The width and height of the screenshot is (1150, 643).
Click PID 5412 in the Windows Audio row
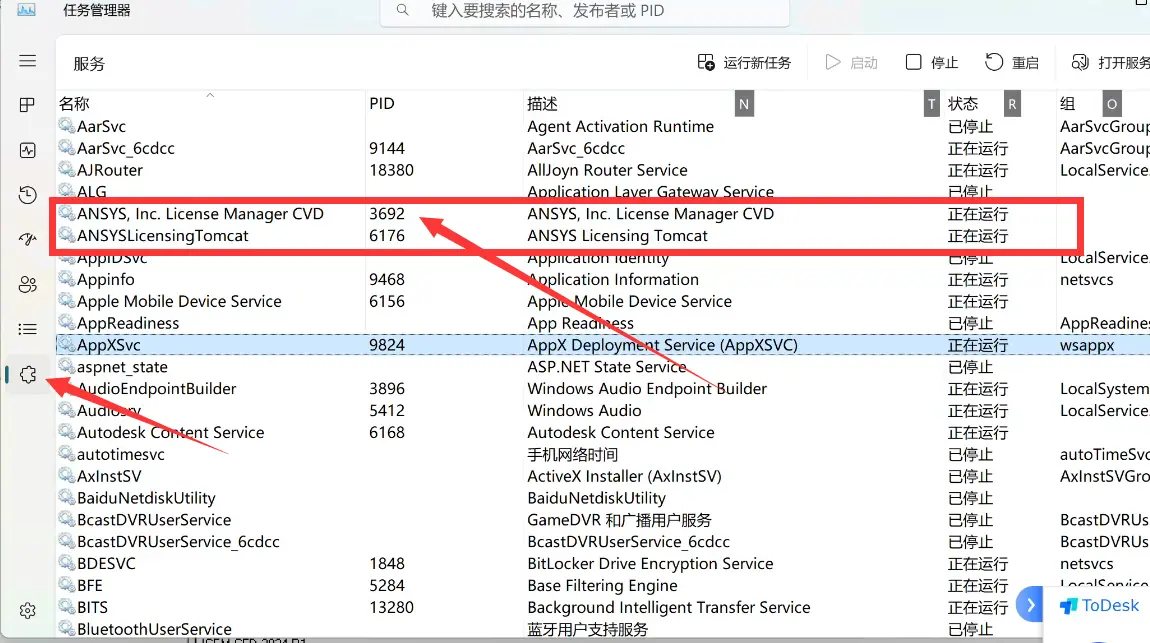387,411
